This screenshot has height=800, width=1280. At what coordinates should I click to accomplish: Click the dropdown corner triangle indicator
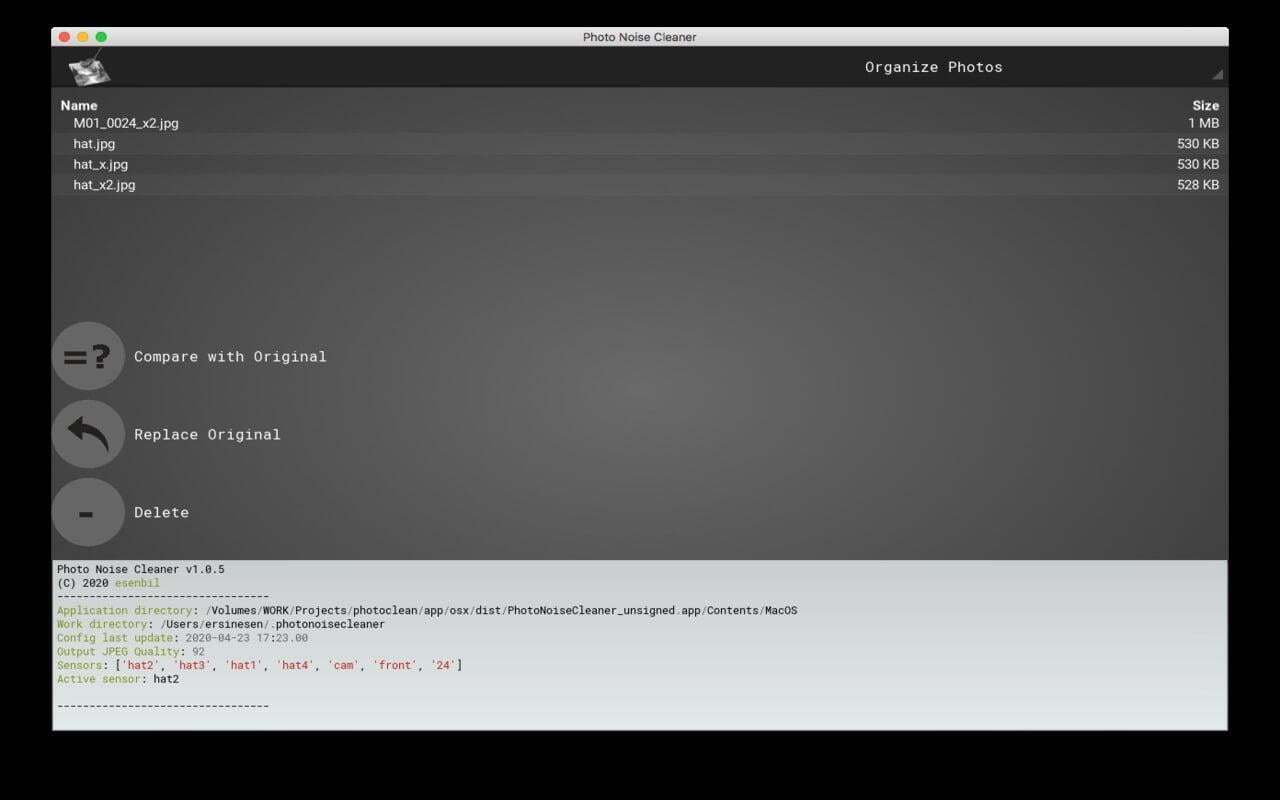1217,74
